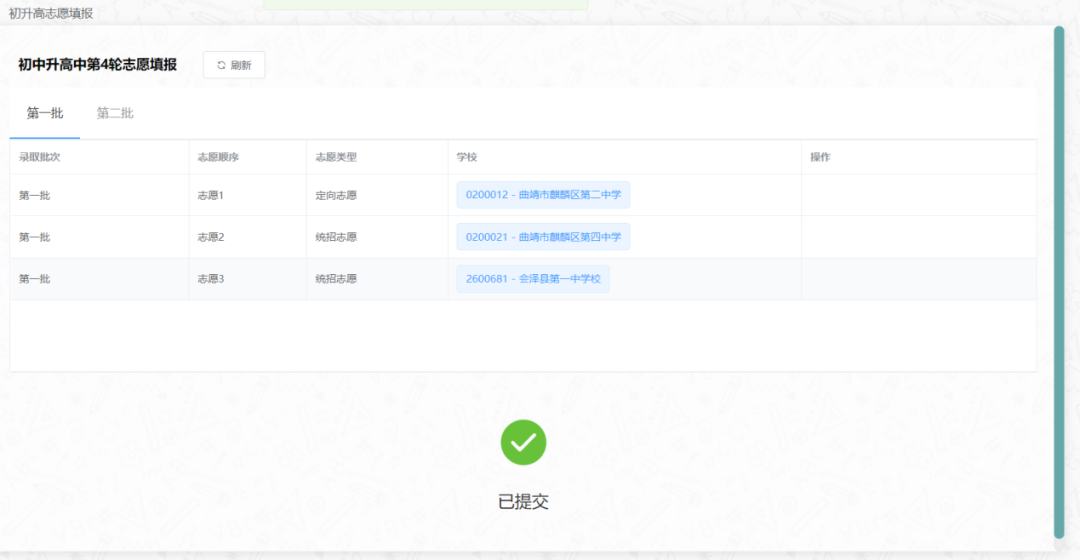Click the 已提交 status text
This screenshot has width=1080, height=560.
(523, 502)
